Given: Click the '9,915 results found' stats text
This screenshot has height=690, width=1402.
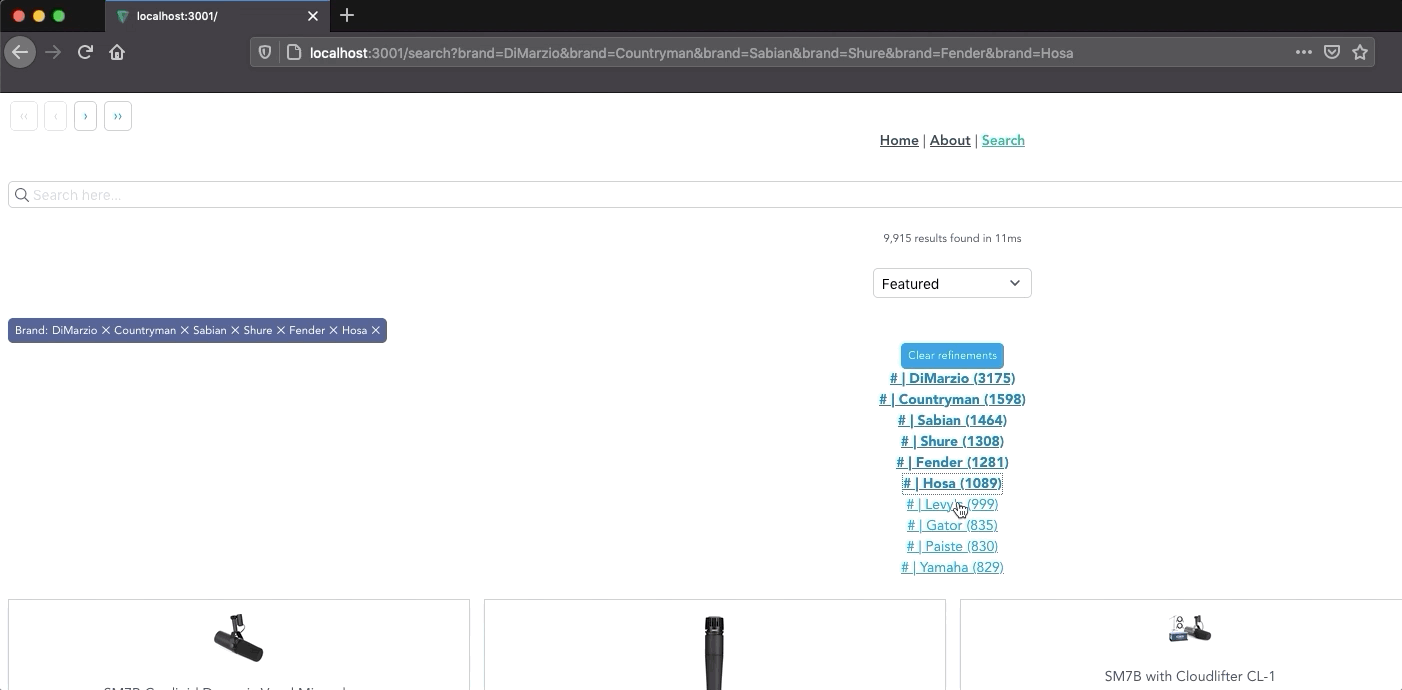Looking at the screenshot, I should (952, 238).
